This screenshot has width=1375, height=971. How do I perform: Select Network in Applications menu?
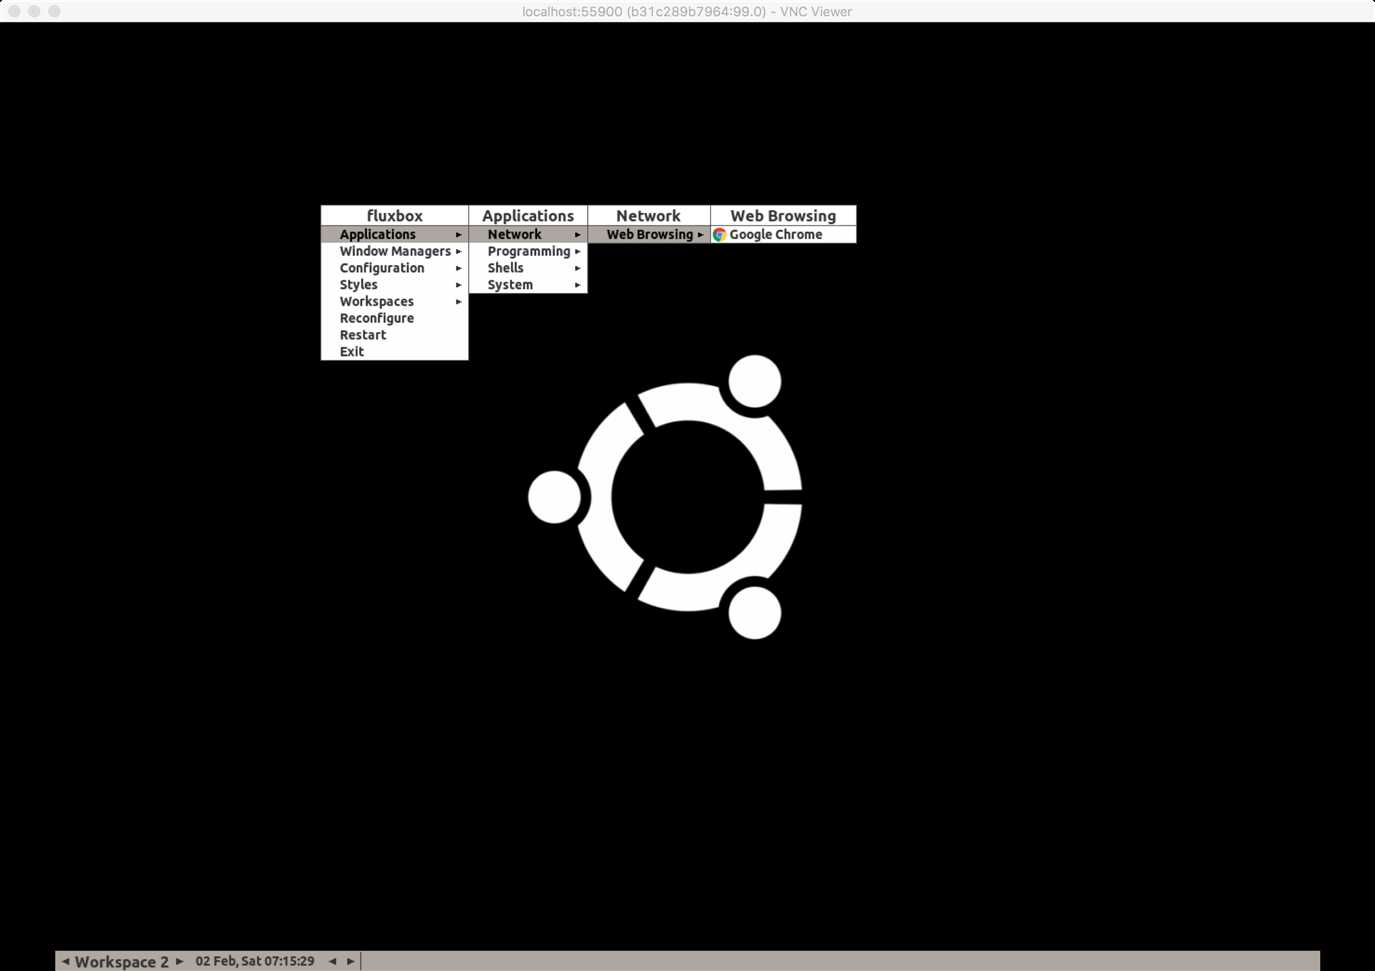[x=528, y=234]
